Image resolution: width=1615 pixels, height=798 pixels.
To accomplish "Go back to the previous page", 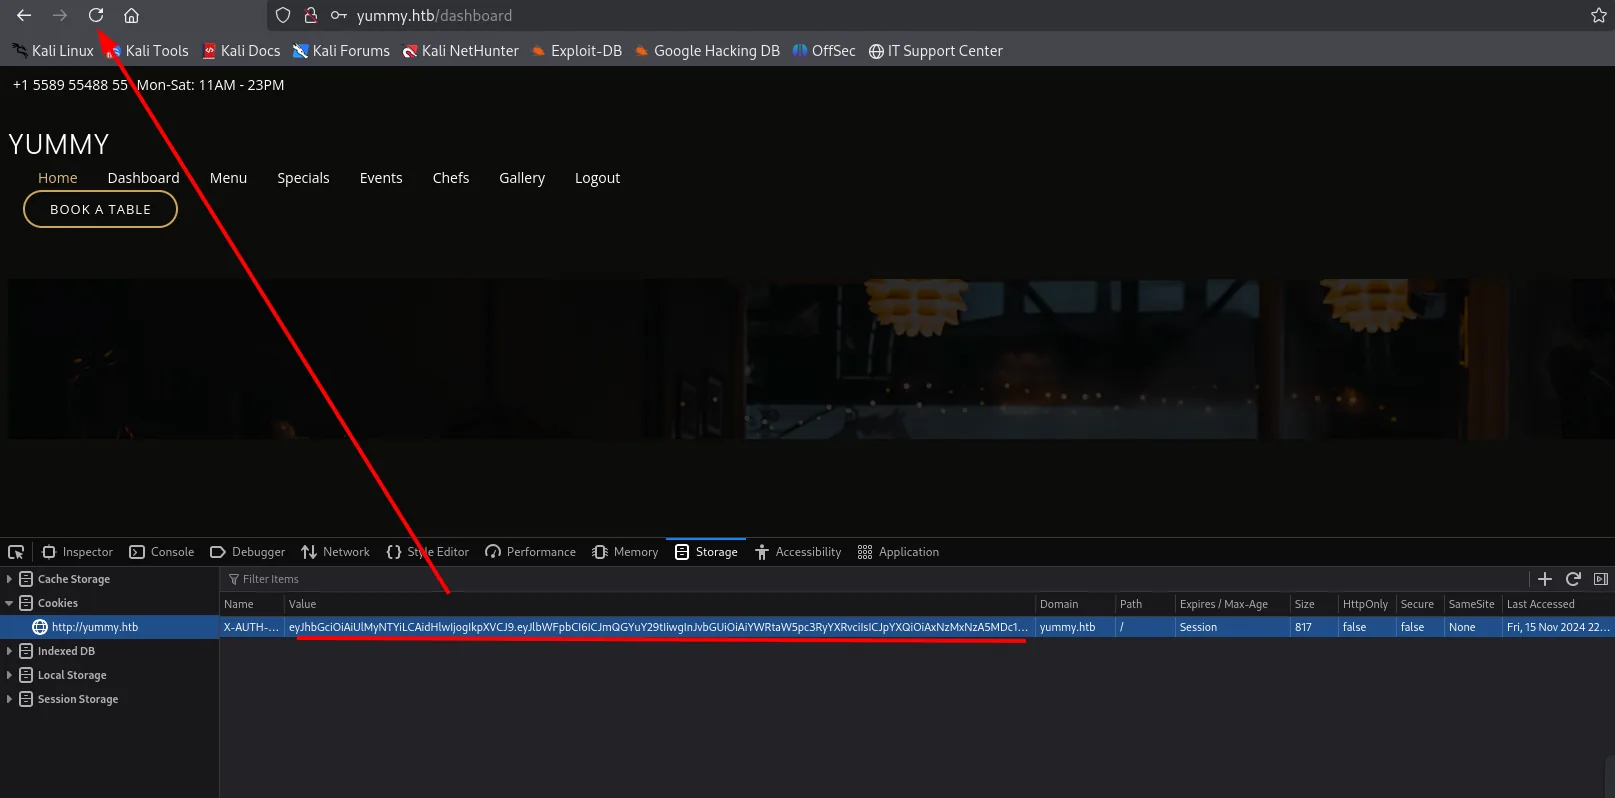I will [x=24, y=15].
